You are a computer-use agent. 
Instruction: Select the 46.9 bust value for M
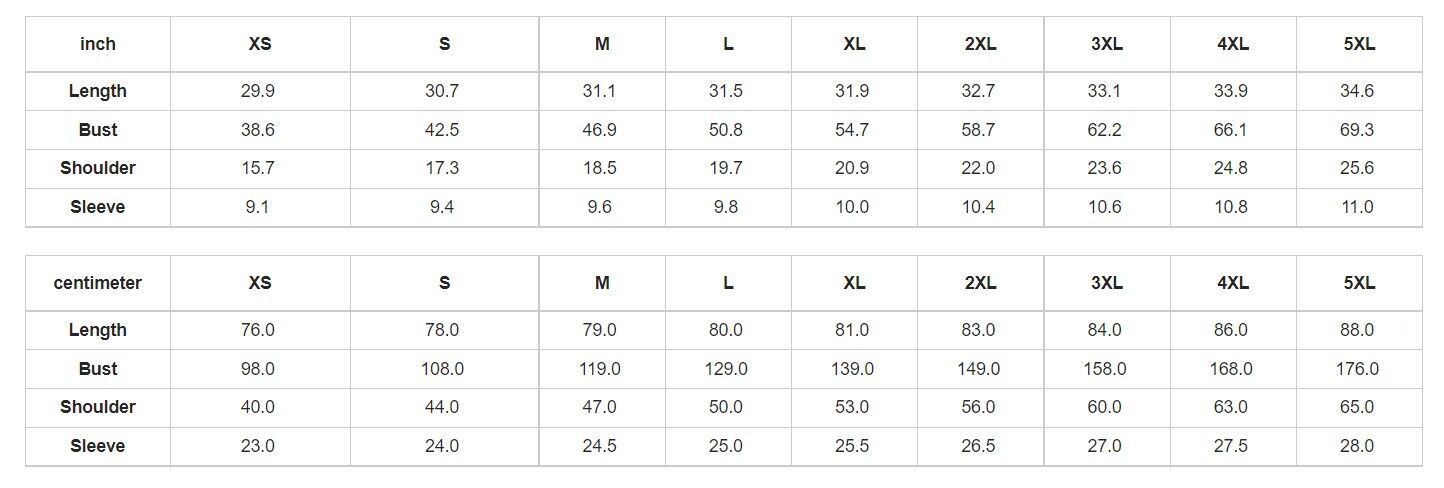coord(599,130)
